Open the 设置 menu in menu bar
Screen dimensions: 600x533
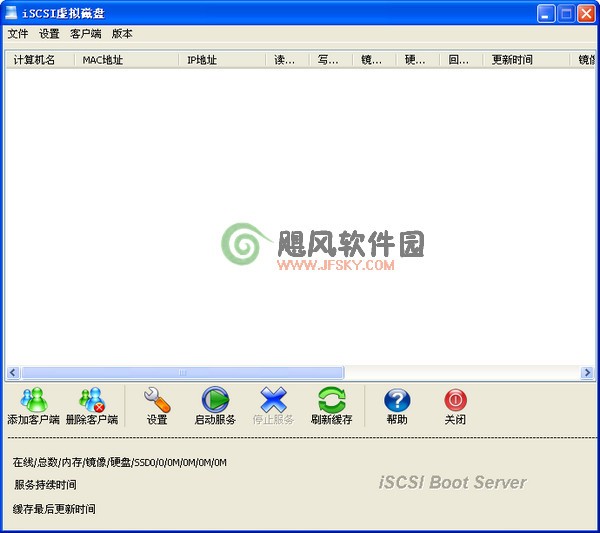pyautogui.click(x=49, y=34)
